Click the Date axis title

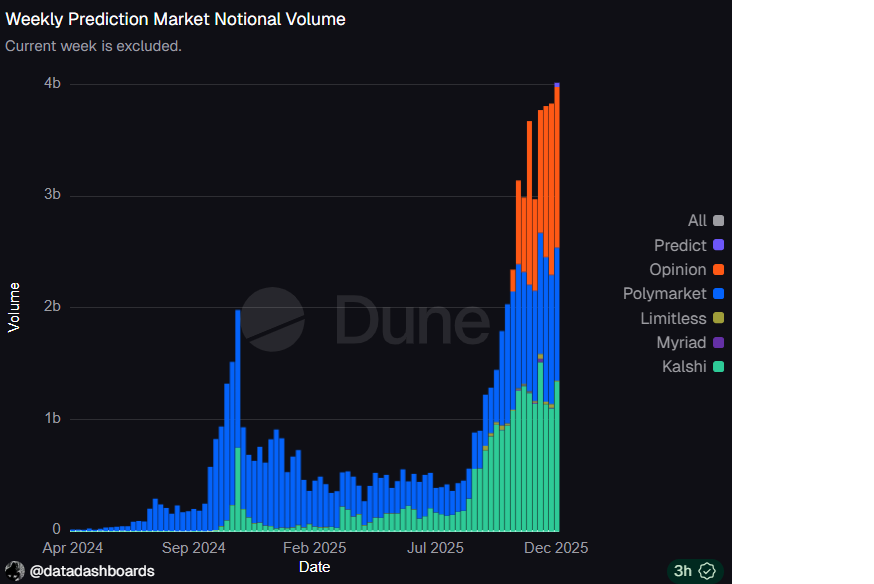coord(314,567)
